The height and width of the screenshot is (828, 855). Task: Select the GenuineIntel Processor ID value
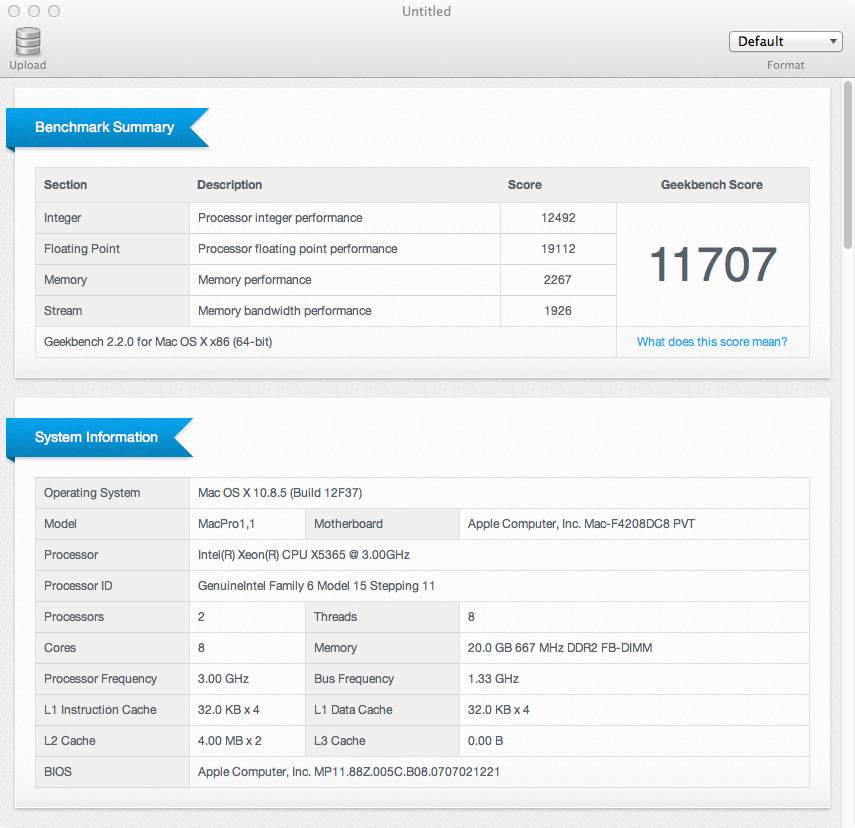click(316, 586)
